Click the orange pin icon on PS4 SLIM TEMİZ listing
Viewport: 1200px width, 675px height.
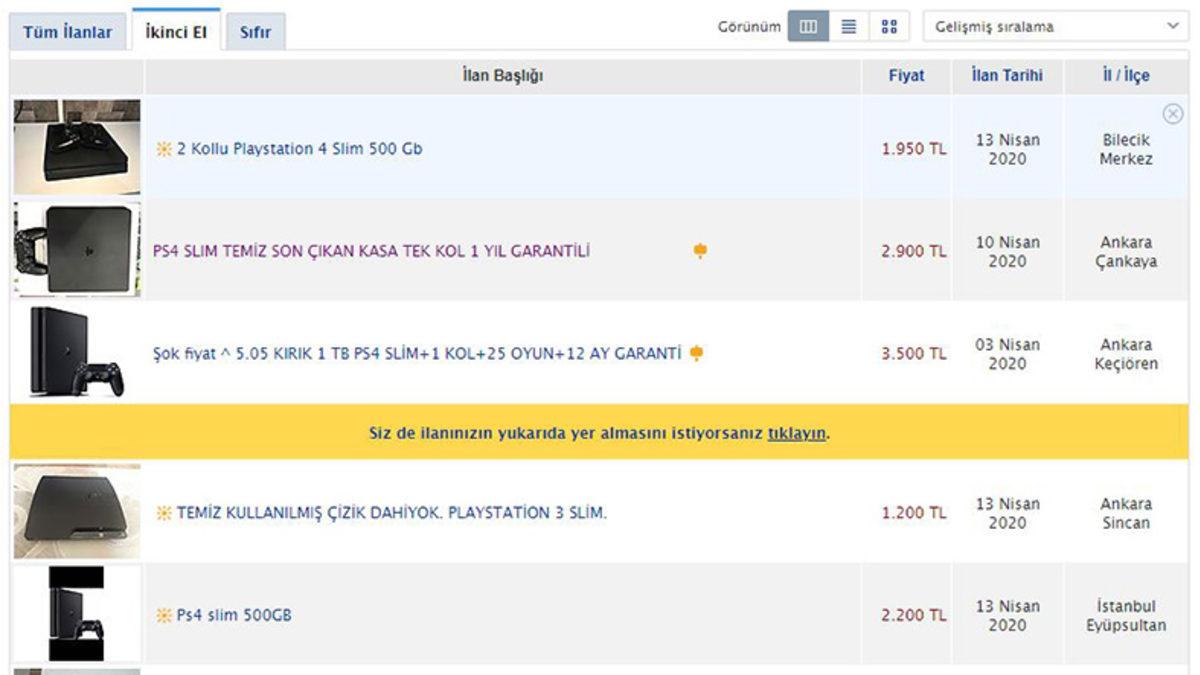click(700, 251)
